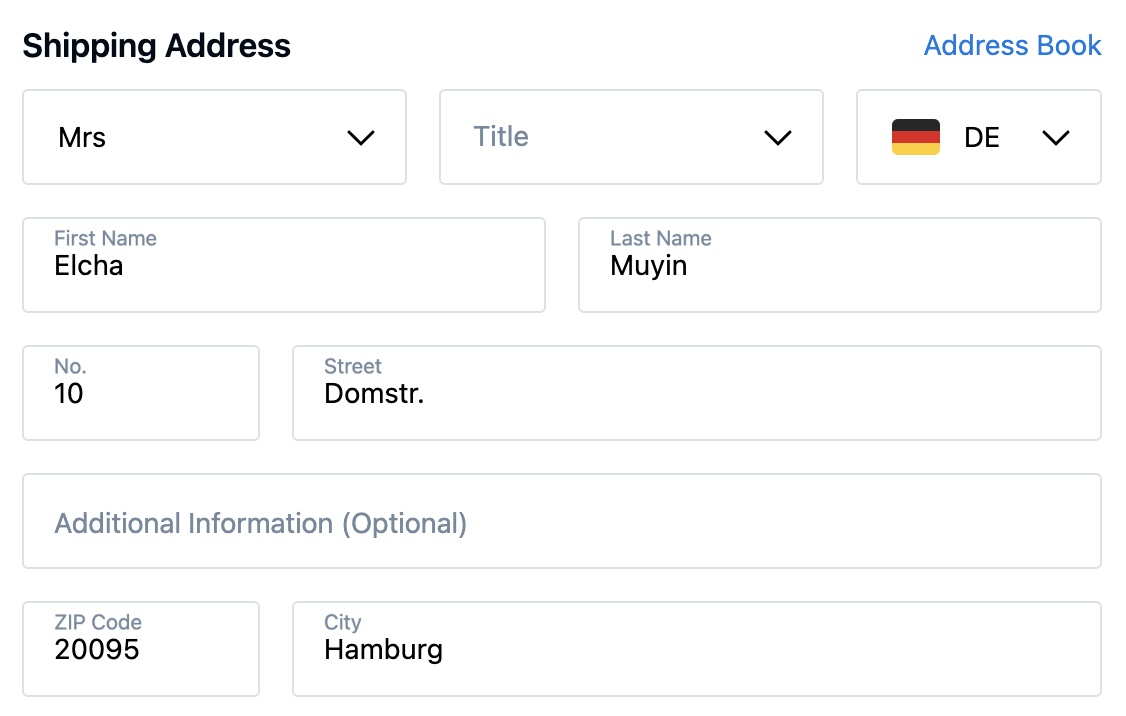Screen dimensions: 1126x716
Task: Click the City field containing Hamburg
Action: point(696,650)
